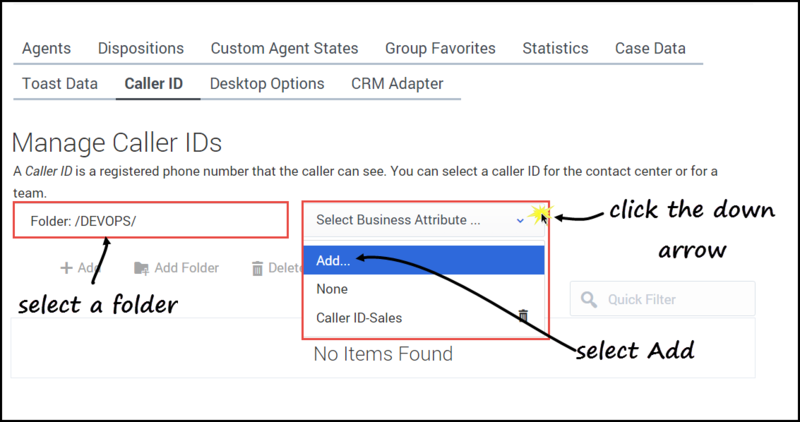Open the Desktop Options tab
Screen dimensions: 800x422
(x=267, y=83)
